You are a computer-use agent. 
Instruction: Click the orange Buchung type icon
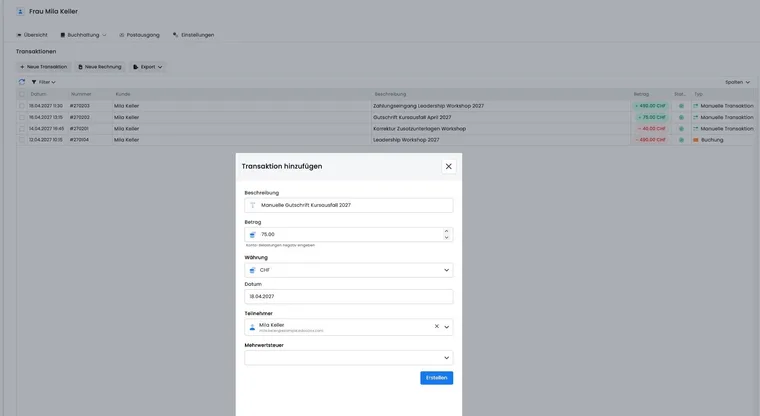tap(696, 140)
